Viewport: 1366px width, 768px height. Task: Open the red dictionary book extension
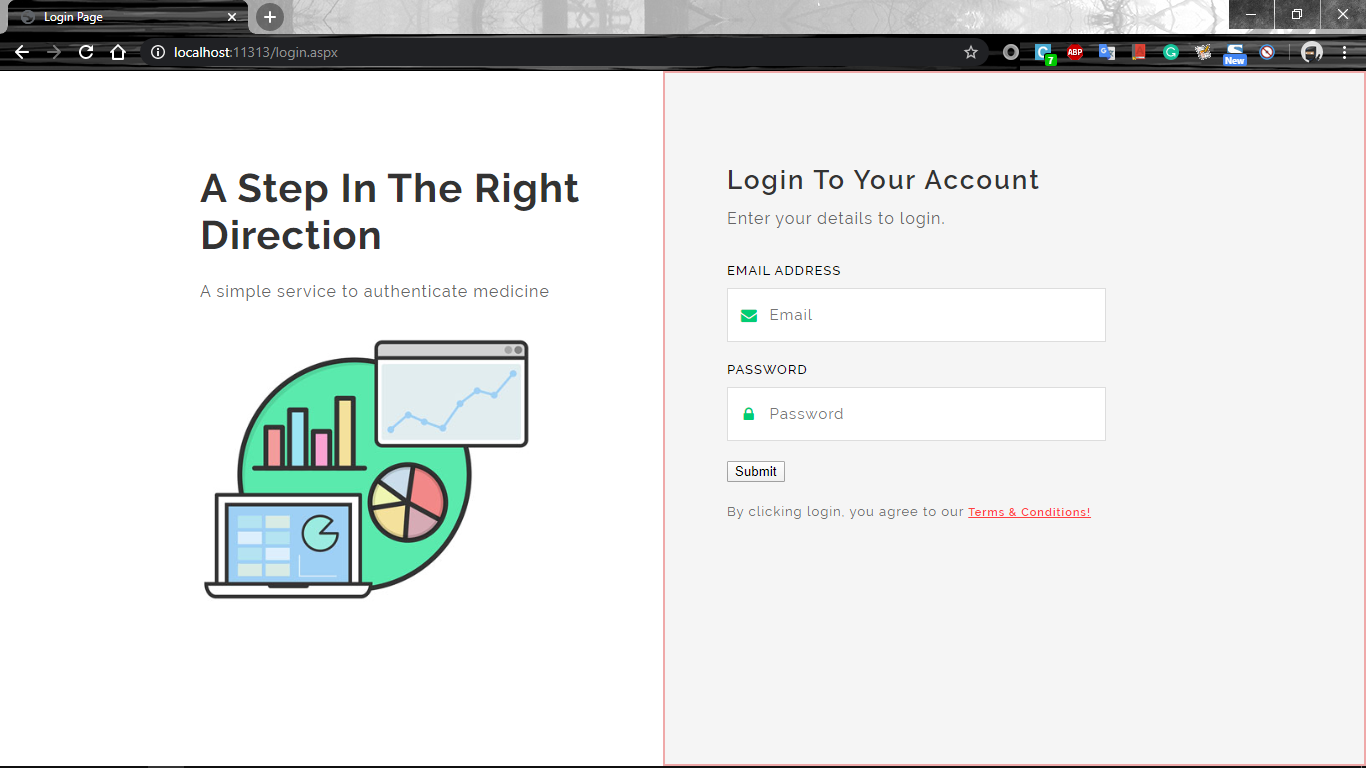coord(1139,52)
